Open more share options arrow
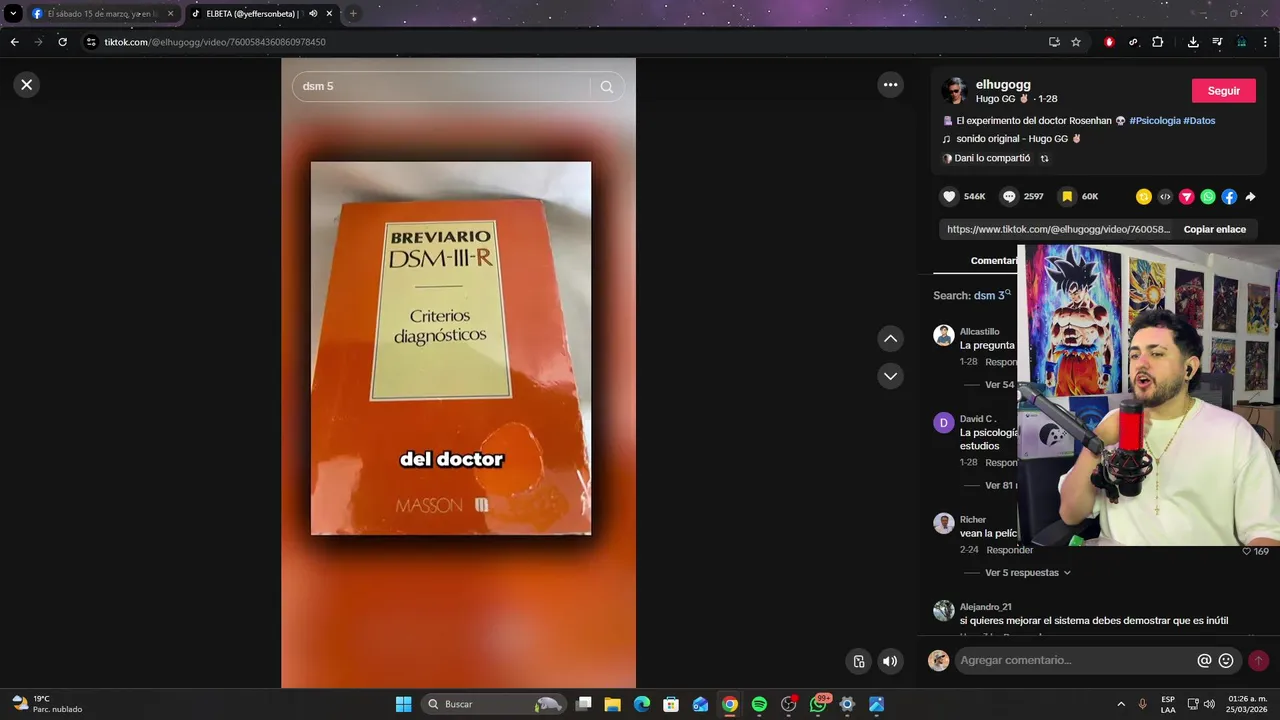This screenshot has height=720, width=1280. (1250, 197)
